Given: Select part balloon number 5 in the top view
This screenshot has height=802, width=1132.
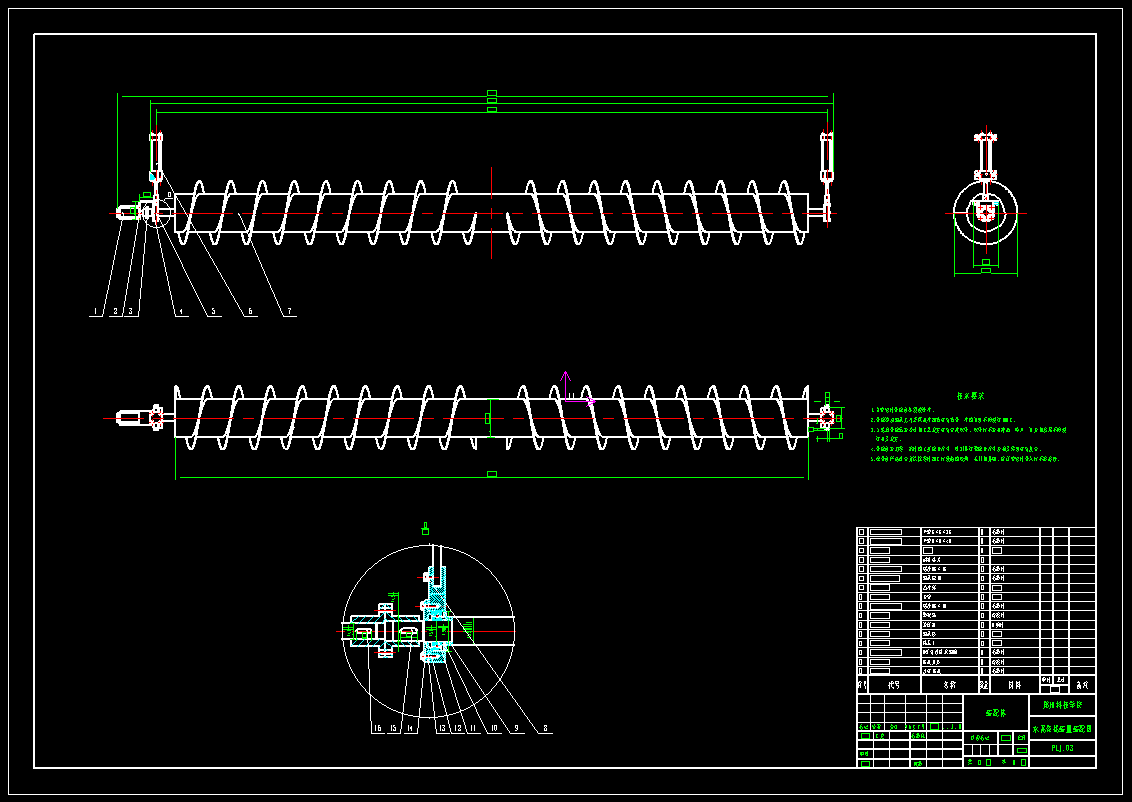Looking at the screenshot, I should (213, 312).
